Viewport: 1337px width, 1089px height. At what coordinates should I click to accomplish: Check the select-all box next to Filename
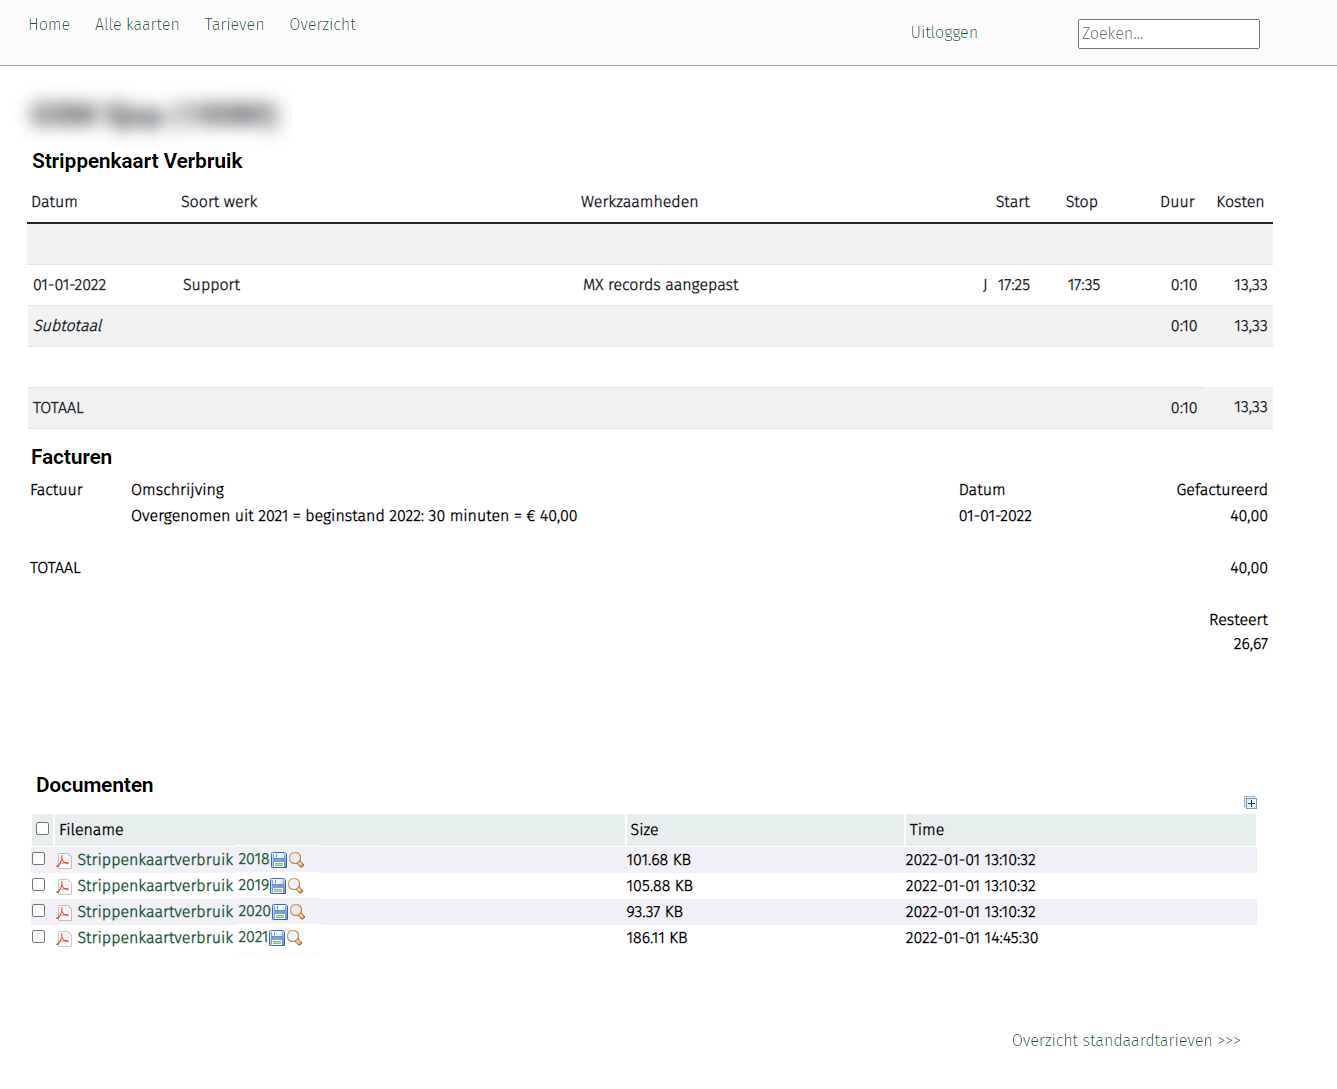42,829
